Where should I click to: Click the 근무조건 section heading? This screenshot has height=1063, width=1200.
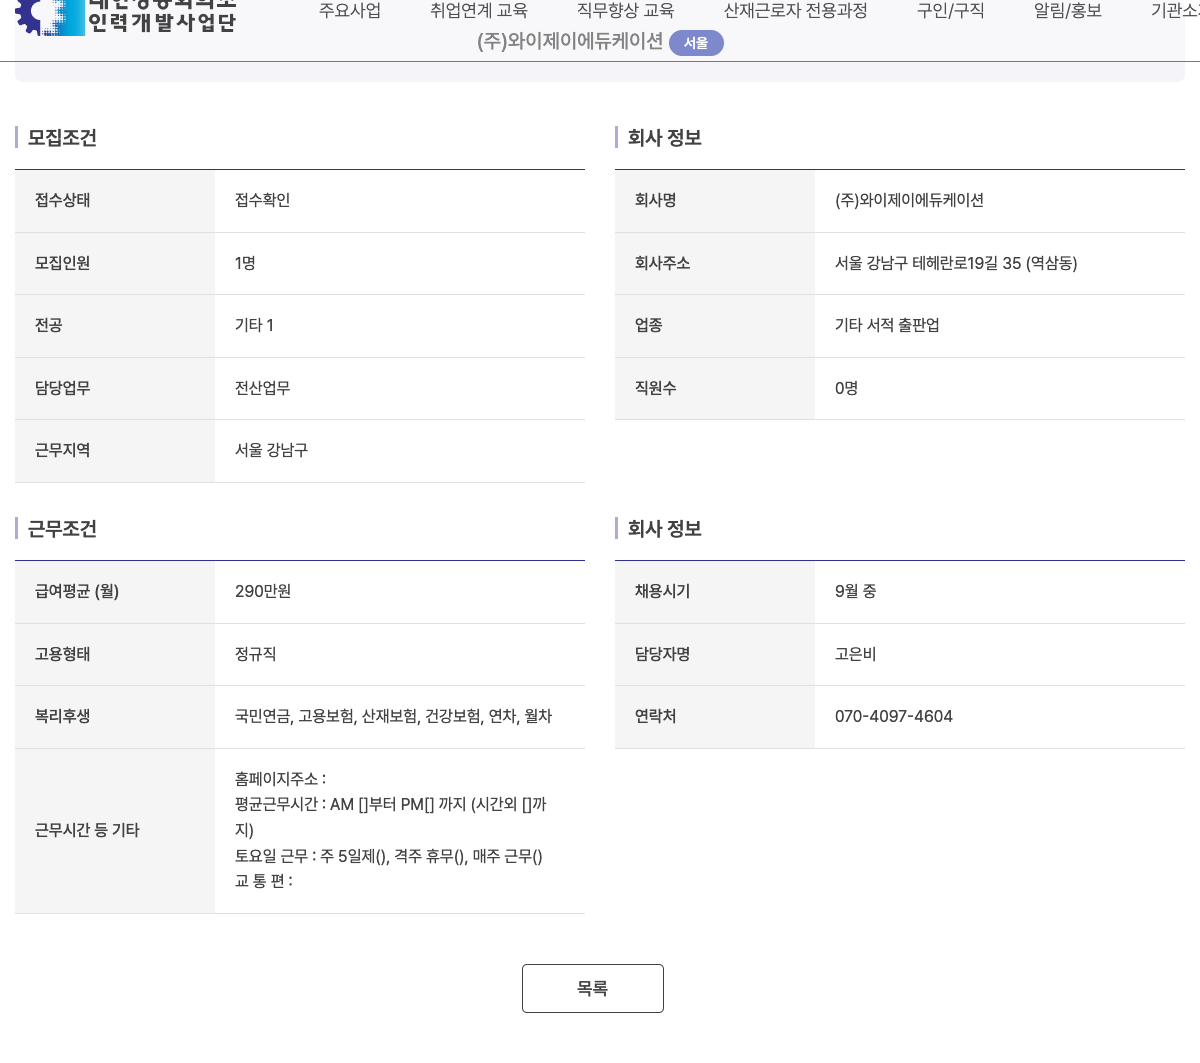pos(62,529)
